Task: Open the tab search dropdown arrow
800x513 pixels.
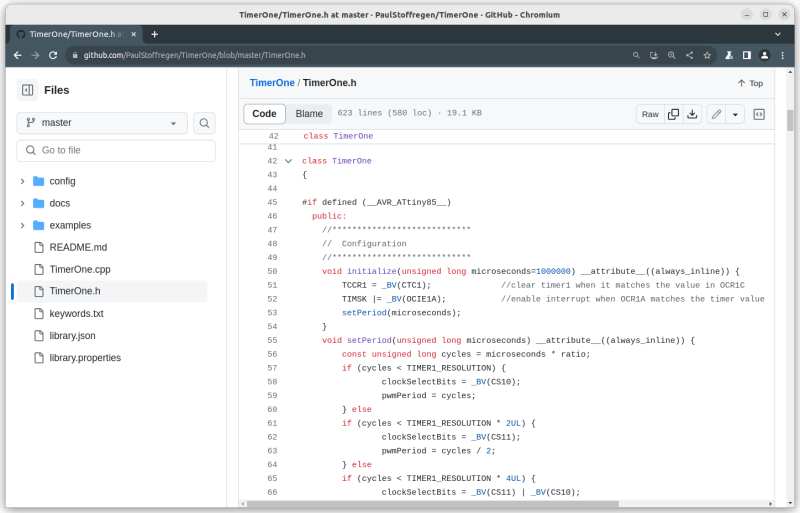Action: tap(778, 34)
